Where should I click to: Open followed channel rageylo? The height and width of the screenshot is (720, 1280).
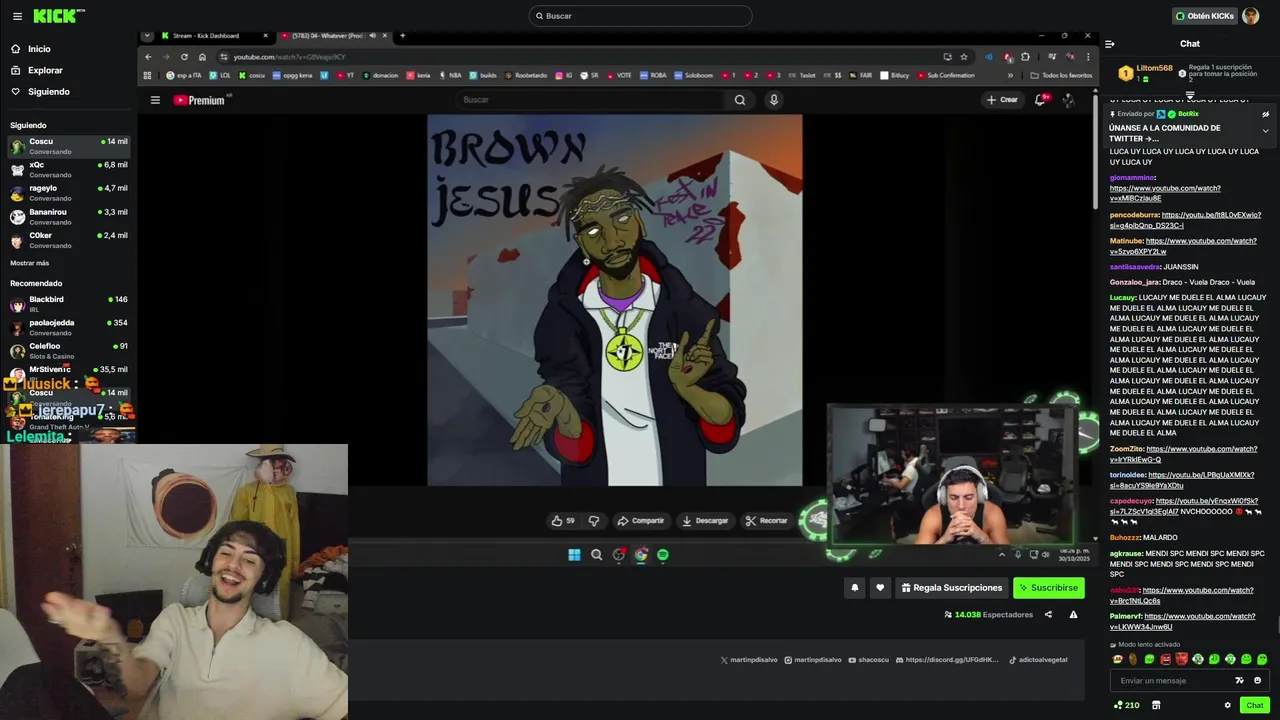[68, 192]
